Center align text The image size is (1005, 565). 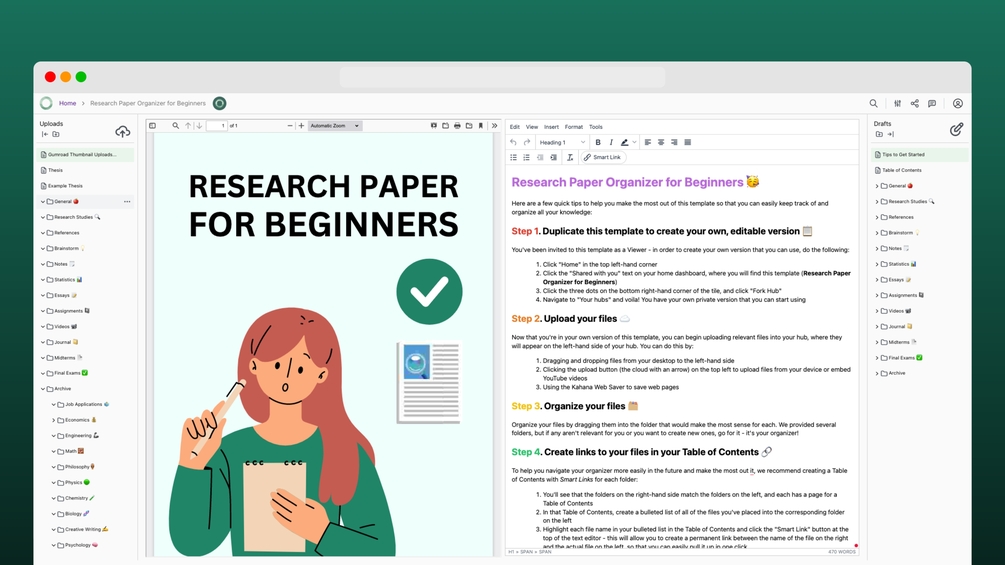(661, 142)
